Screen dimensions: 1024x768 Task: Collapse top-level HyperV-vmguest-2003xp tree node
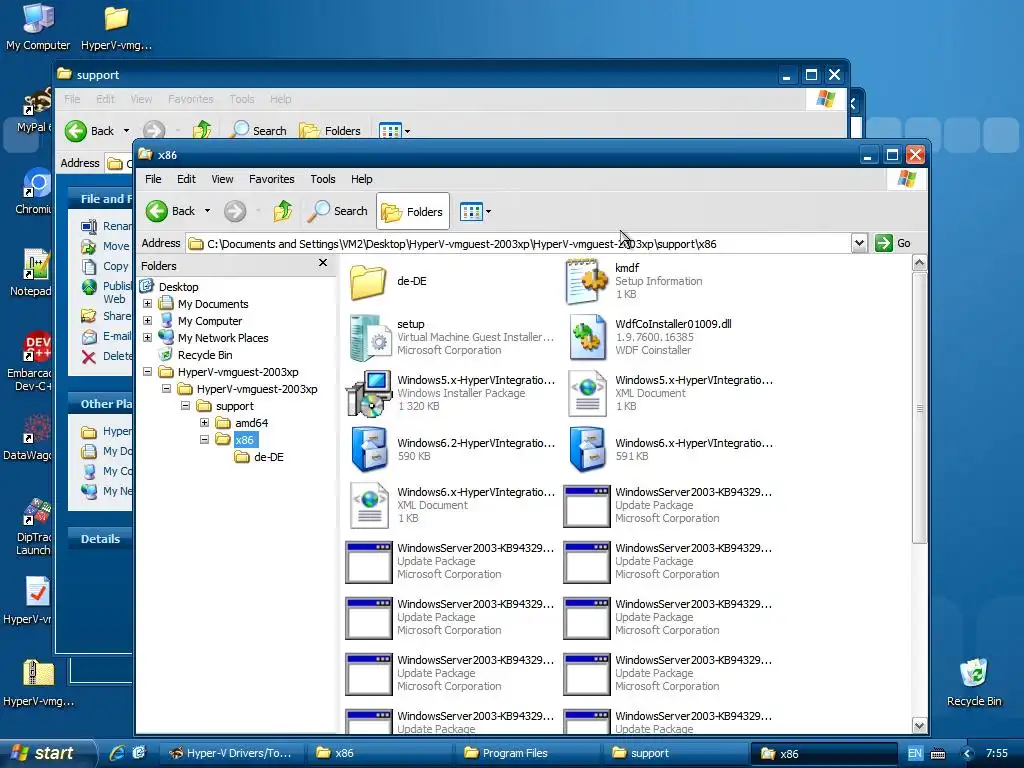pos(148,372)
